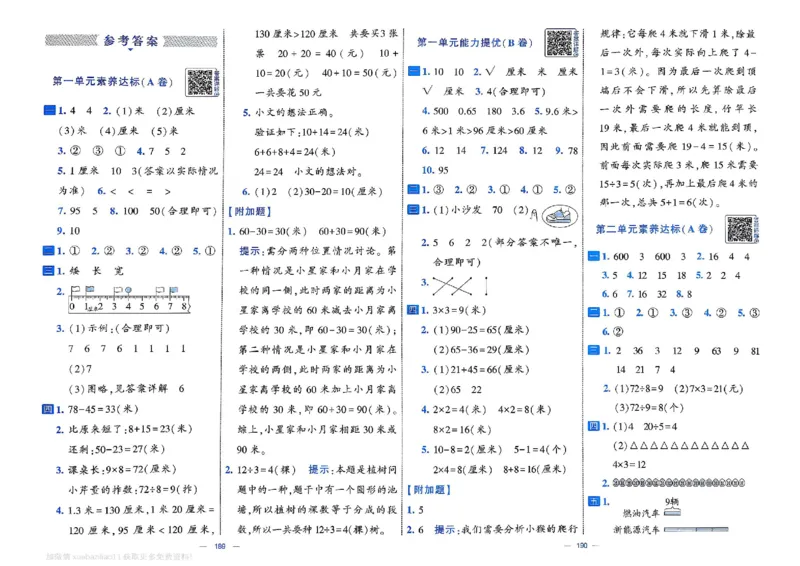Click the bar next to 燃油汽车

[x=672, y=513]
